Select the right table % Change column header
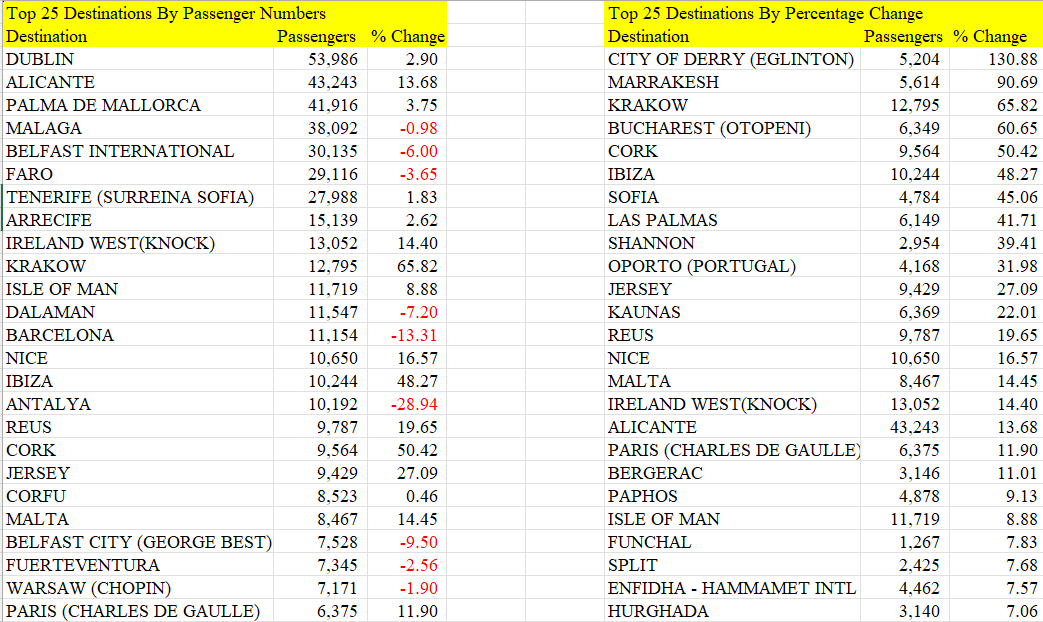Viewport: 1043px width, 622px height. (x=996, y=36)
